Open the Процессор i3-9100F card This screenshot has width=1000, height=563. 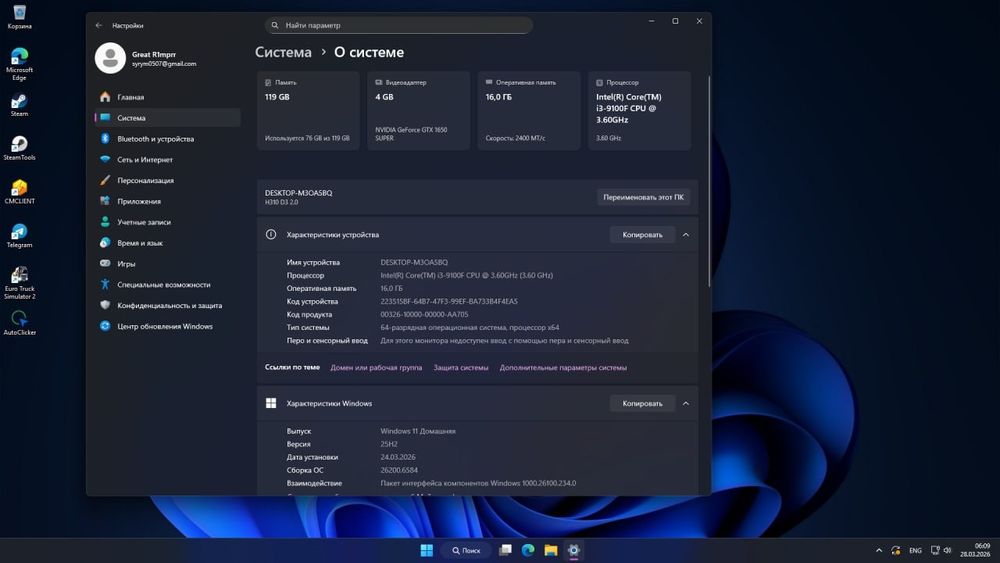click(639, 110)
